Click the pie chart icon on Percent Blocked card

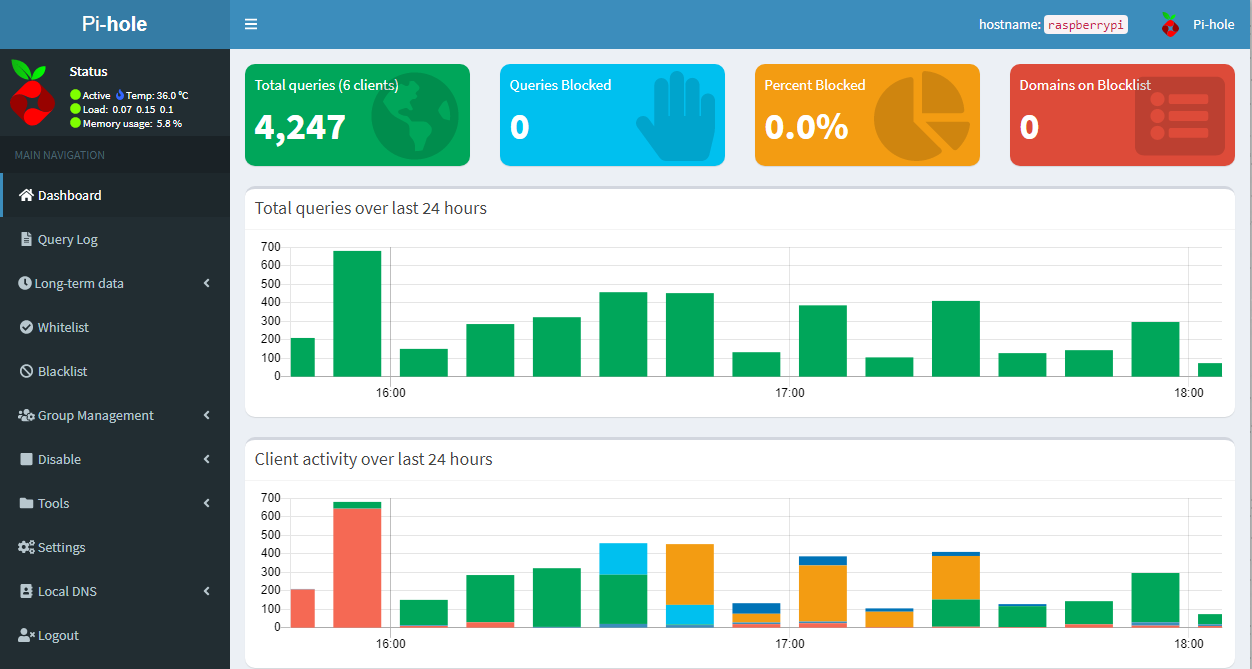(922, 116)
